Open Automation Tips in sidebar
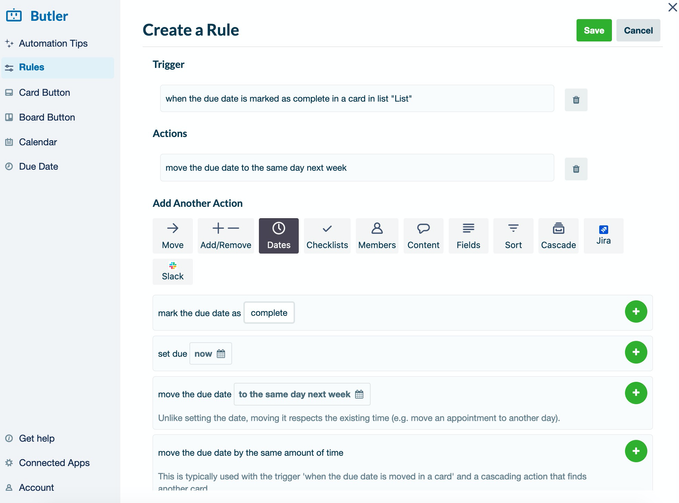The width and height of the screenshot is (679, 503). click(53, 43)
